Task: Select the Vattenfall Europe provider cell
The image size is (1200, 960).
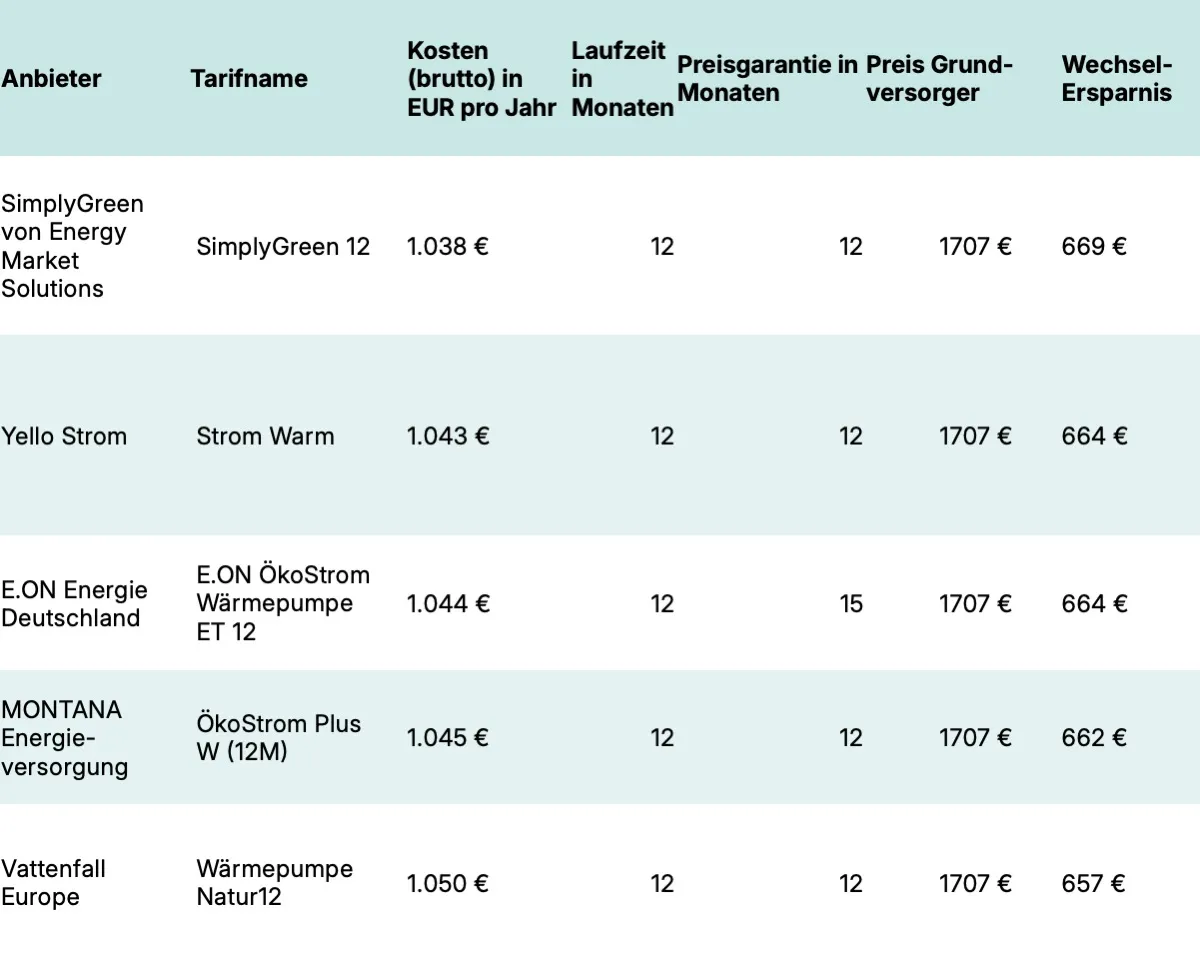Action: (53, 883)
